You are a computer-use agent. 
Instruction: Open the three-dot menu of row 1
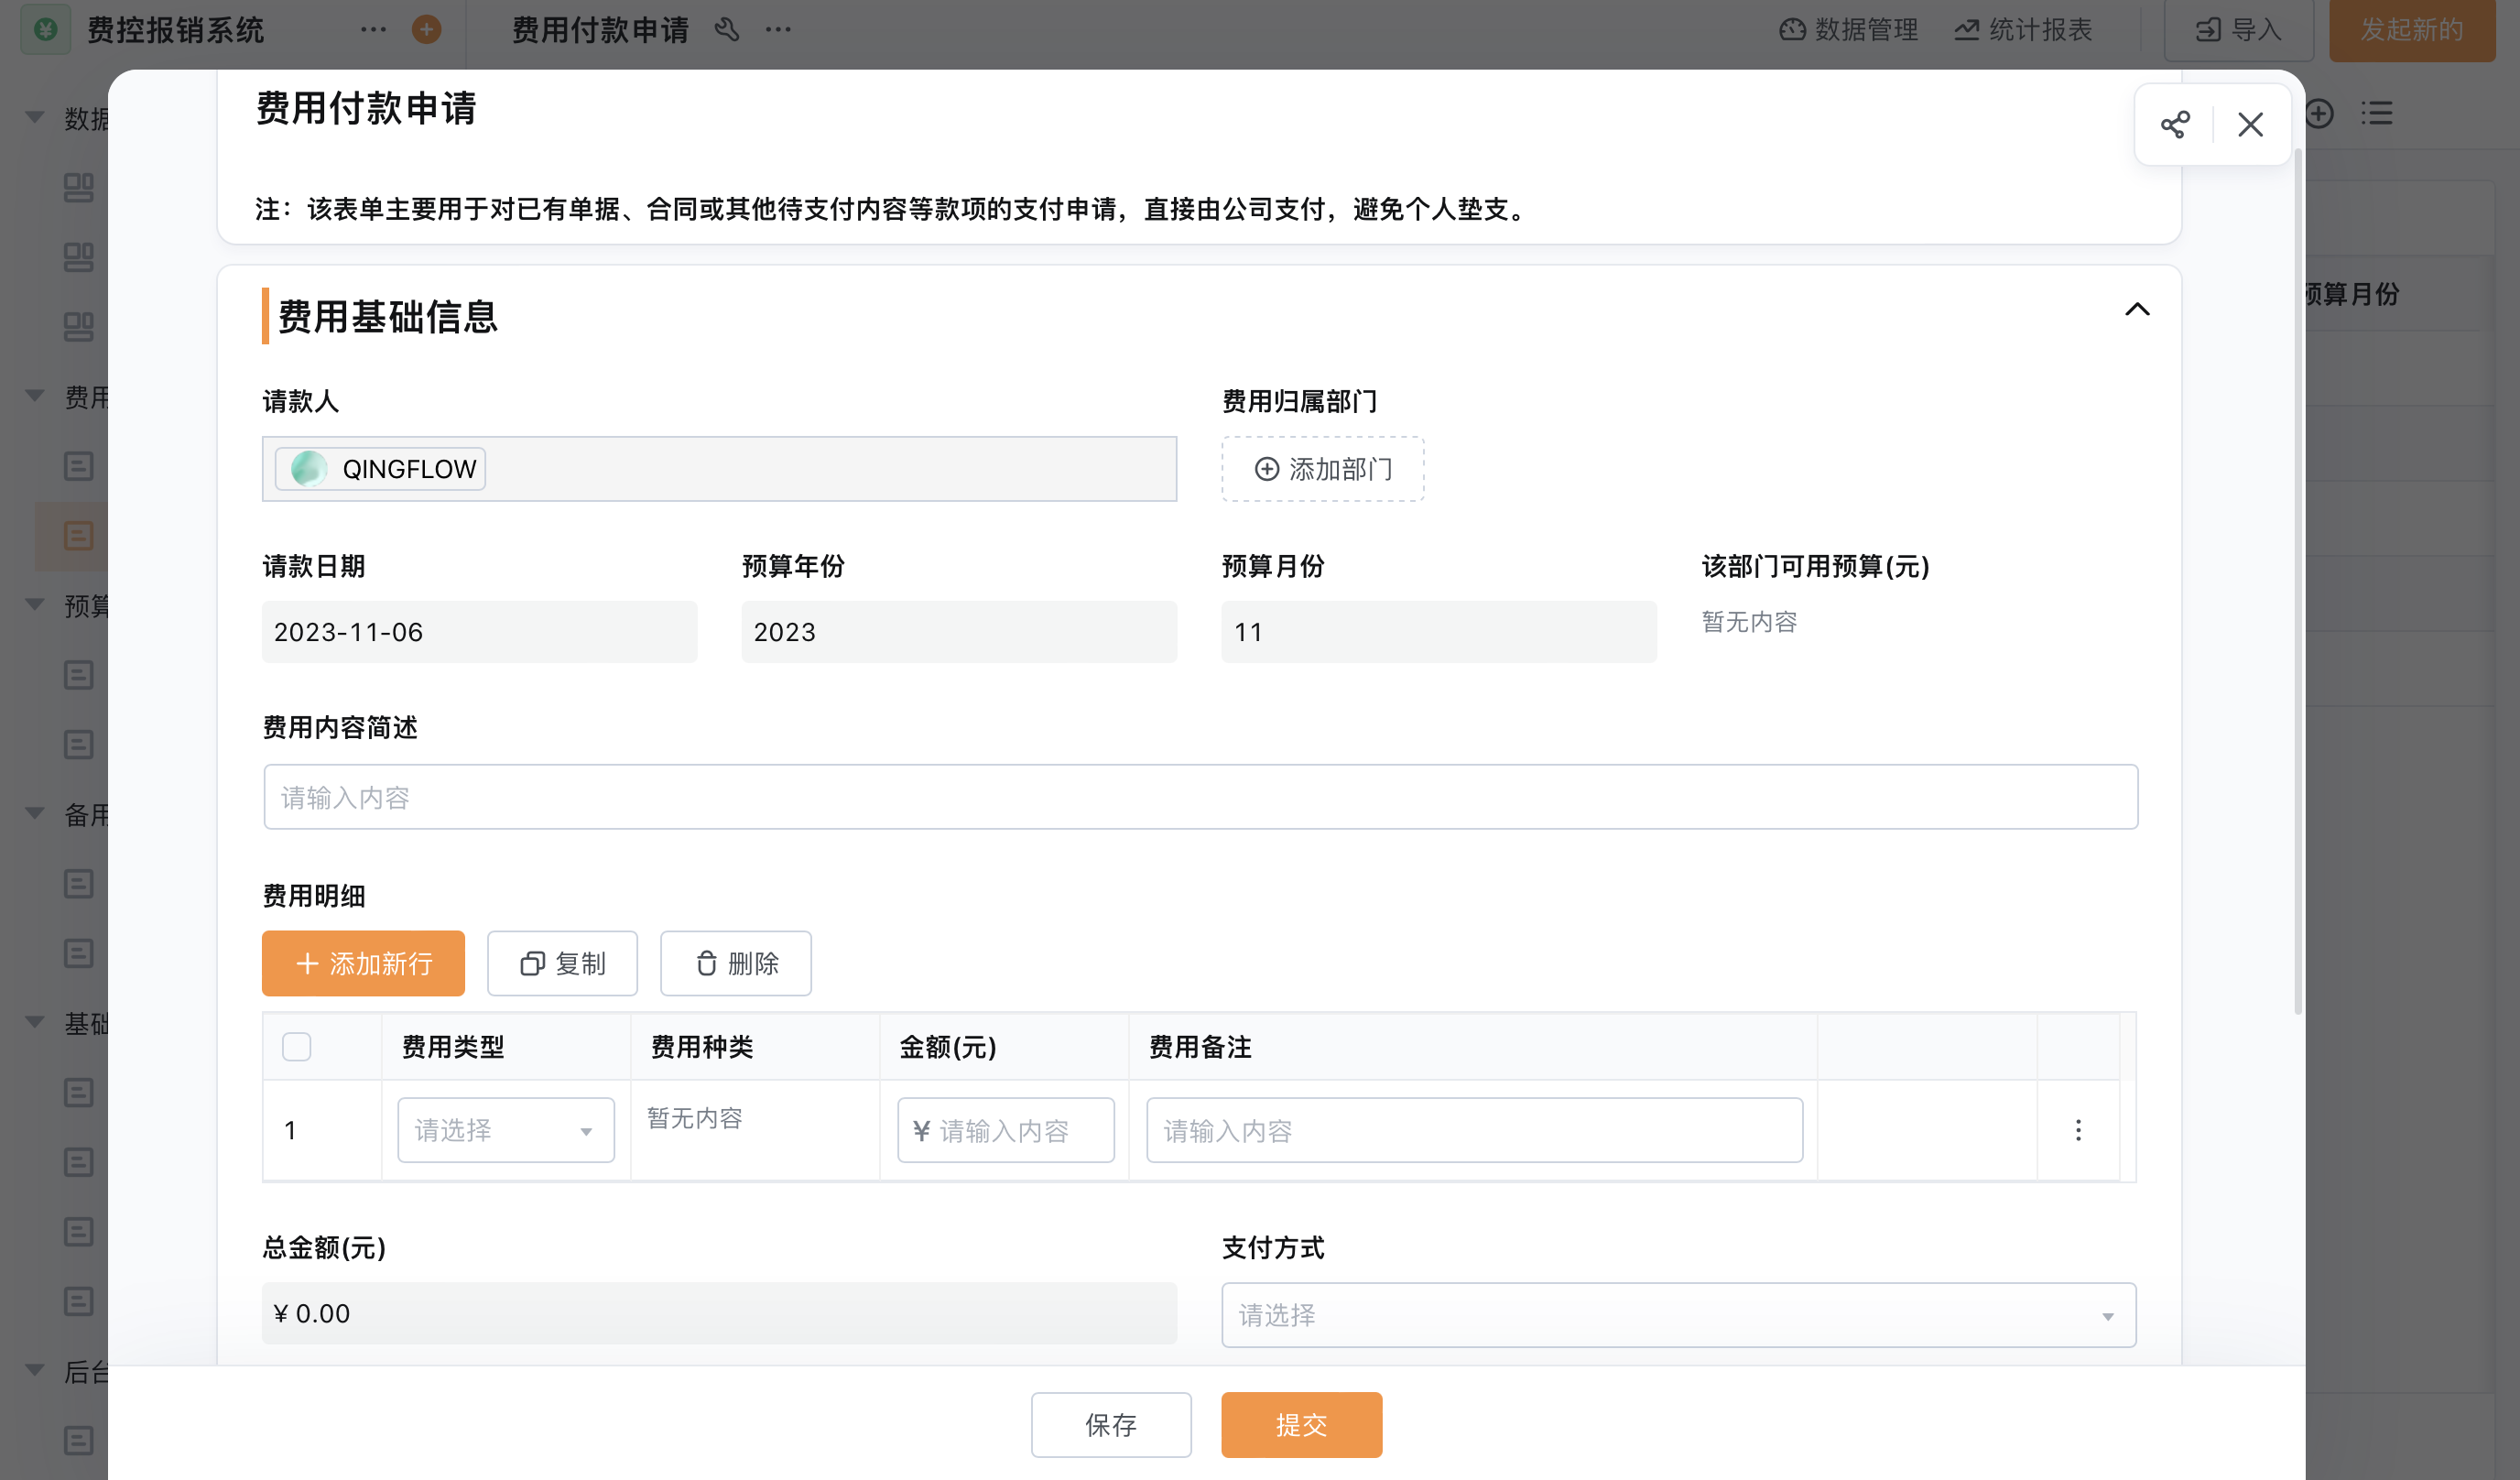pos(2078,1130)
